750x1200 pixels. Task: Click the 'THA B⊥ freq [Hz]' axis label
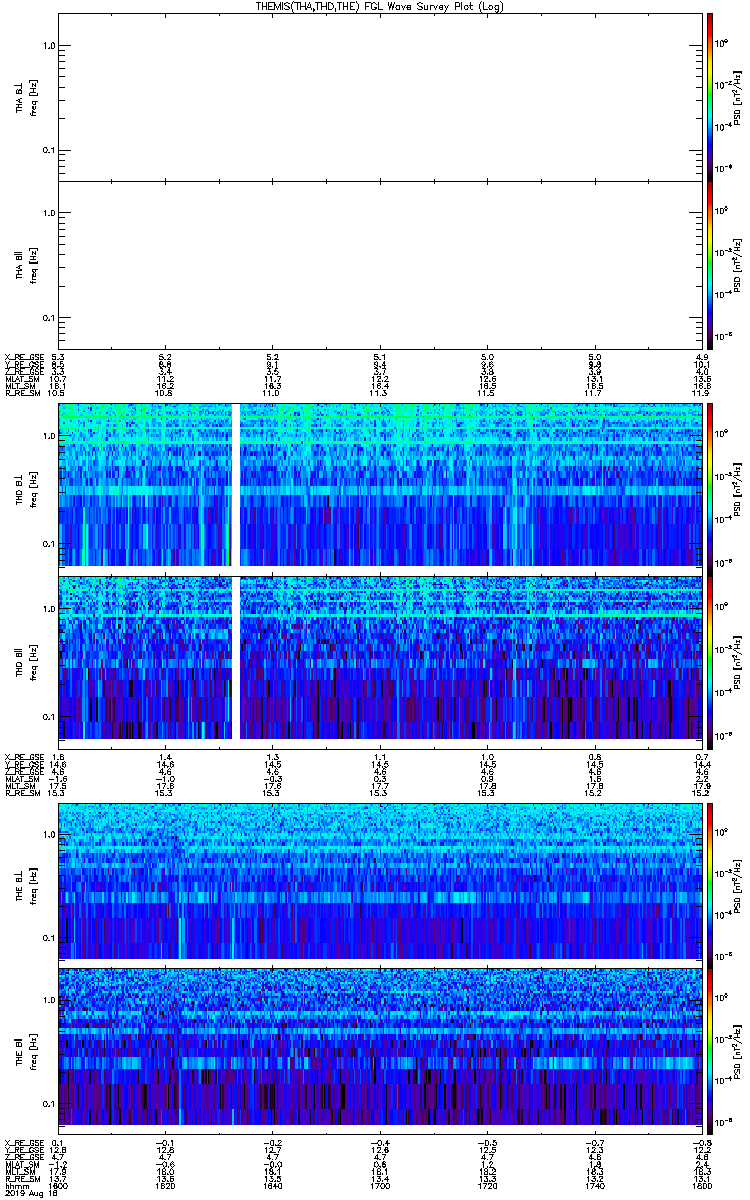coord(26,97)
